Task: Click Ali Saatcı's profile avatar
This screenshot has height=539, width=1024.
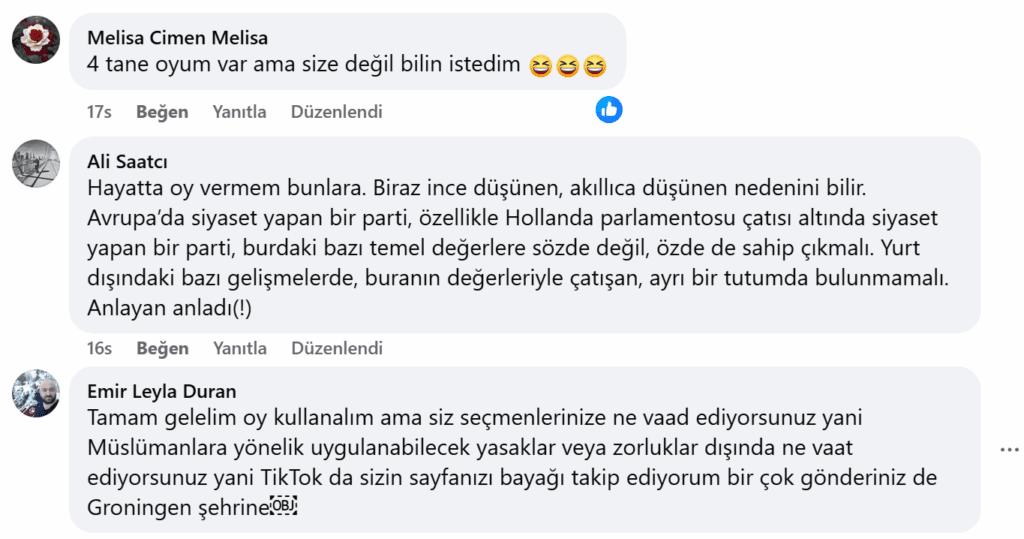Action: pyautogui.click(x=36, y=163)
